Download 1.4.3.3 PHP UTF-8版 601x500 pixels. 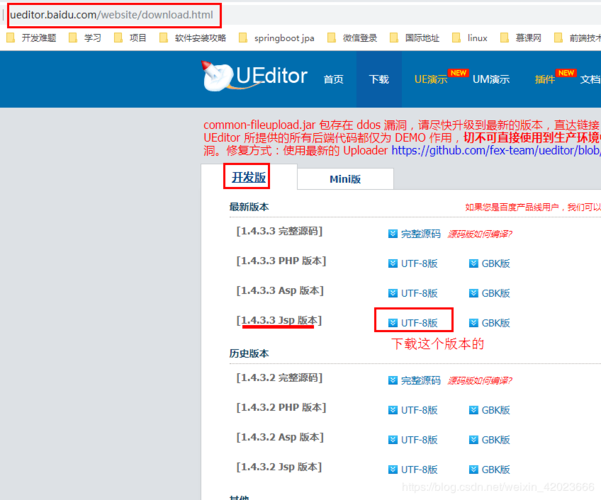pos(419,264)
